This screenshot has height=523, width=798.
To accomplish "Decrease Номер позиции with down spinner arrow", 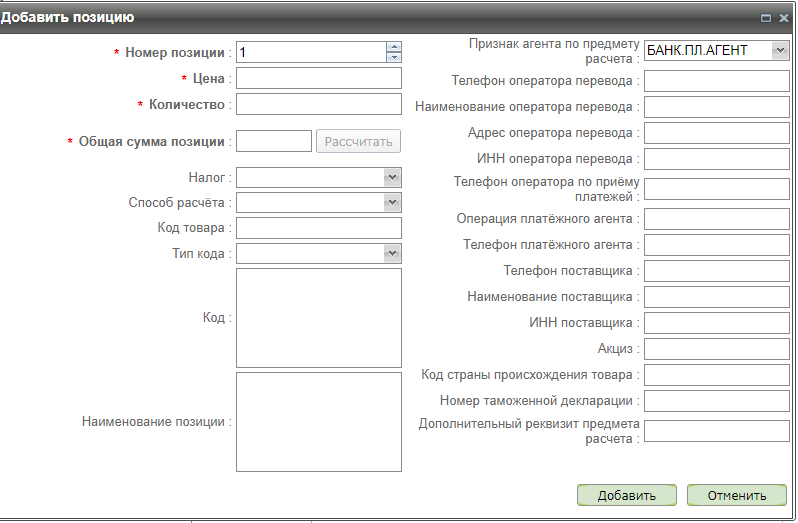I will pos(394,56).
